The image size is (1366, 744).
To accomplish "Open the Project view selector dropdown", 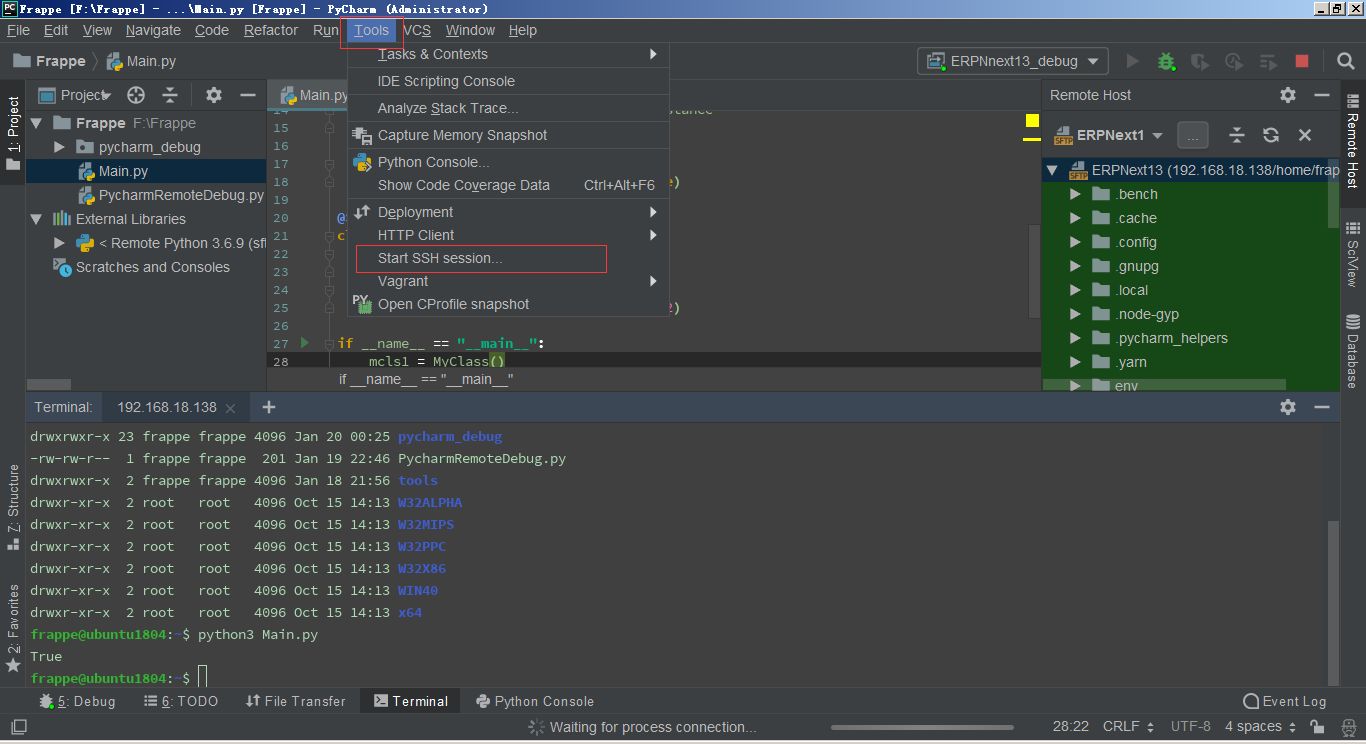I will point(74,95).
